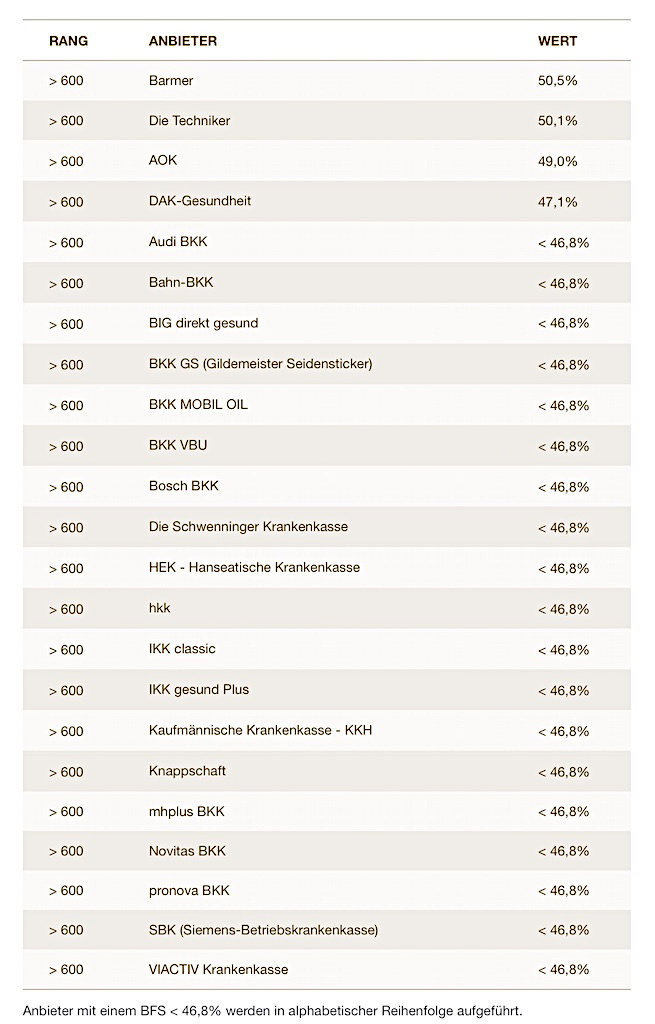Click the ANBIETER column header
This screenshot has height=1024, width=655.
[x=183, y=41]
